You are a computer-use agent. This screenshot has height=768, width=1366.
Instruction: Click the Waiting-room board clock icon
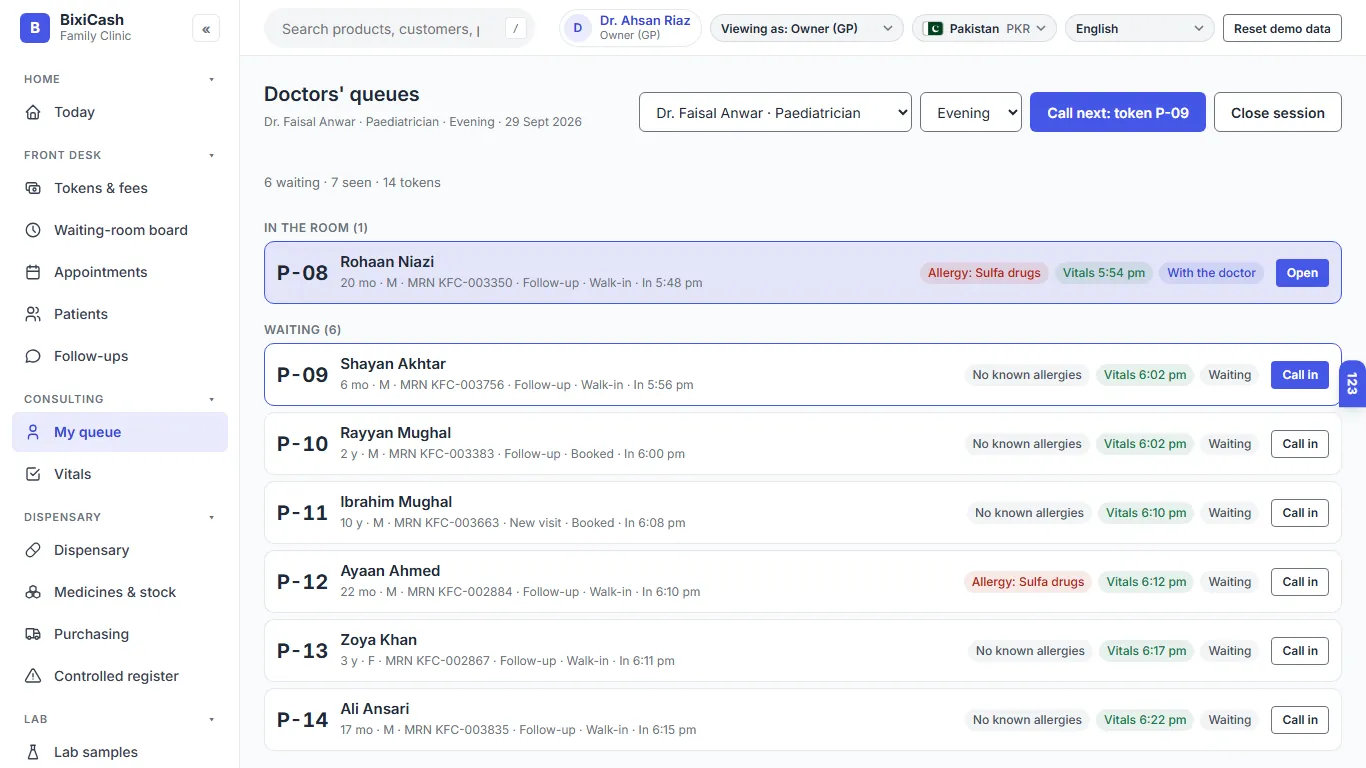[x=34, y=230]
